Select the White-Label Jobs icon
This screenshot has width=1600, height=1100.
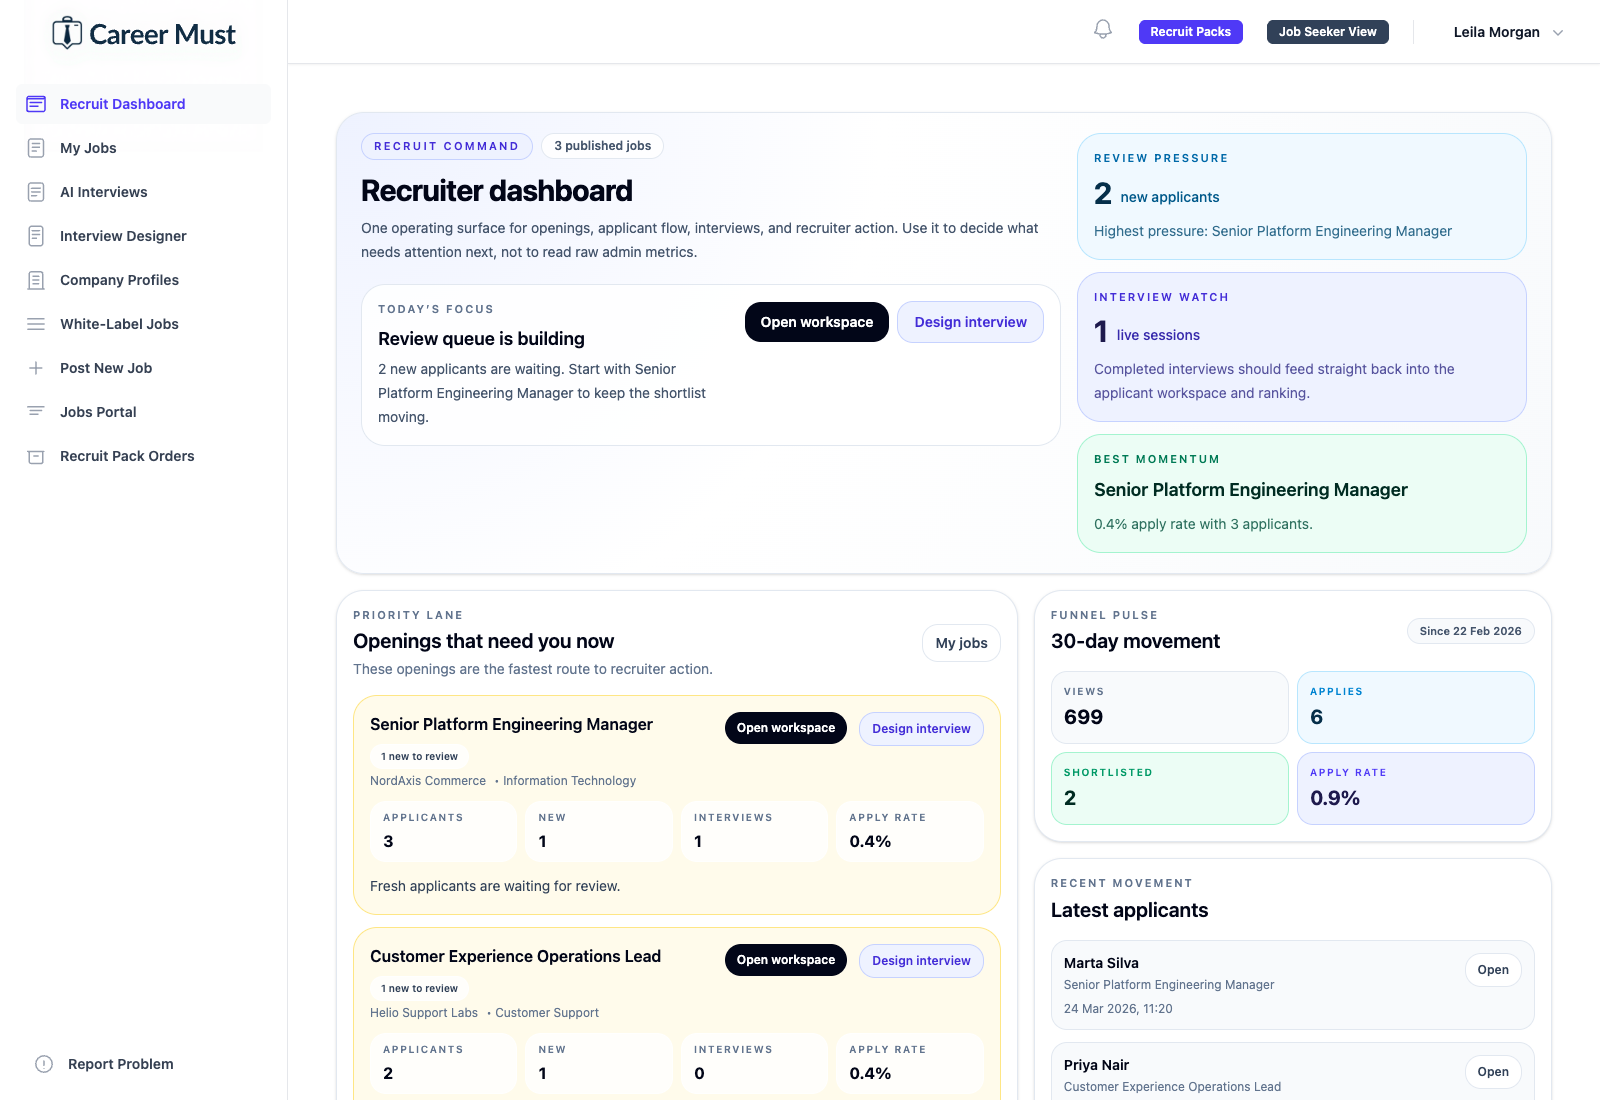(x=36, y=323)
